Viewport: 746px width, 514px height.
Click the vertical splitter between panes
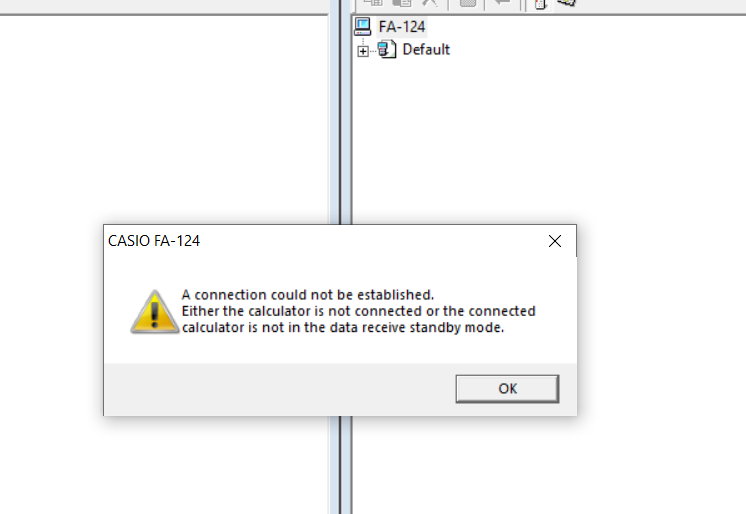340,119
